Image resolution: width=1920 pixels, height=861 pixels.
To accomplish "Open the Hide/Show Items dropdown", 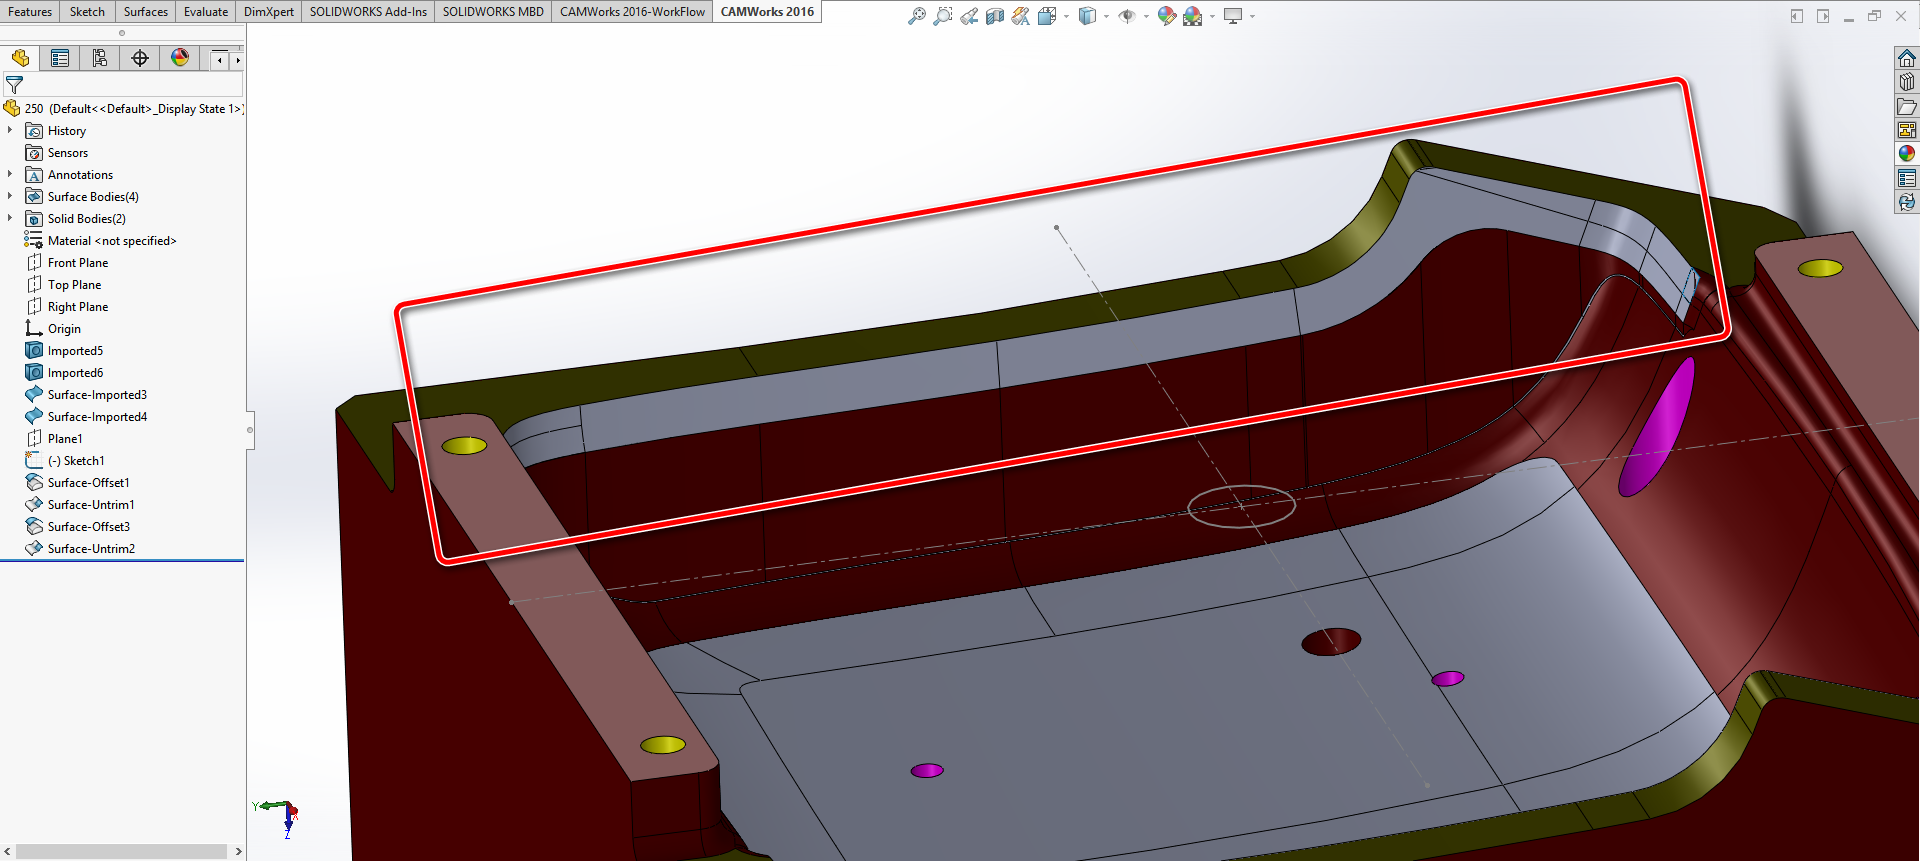I will [1146, 16].
